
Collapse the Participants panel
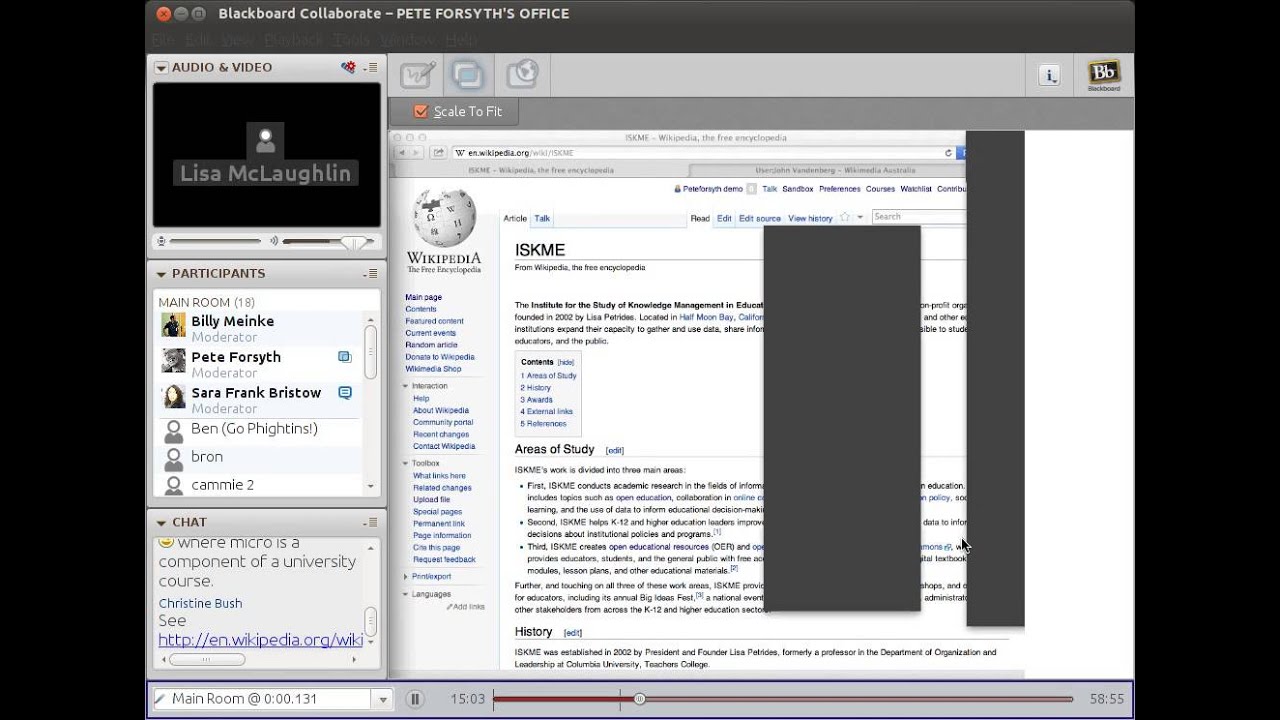click(161, 273)
